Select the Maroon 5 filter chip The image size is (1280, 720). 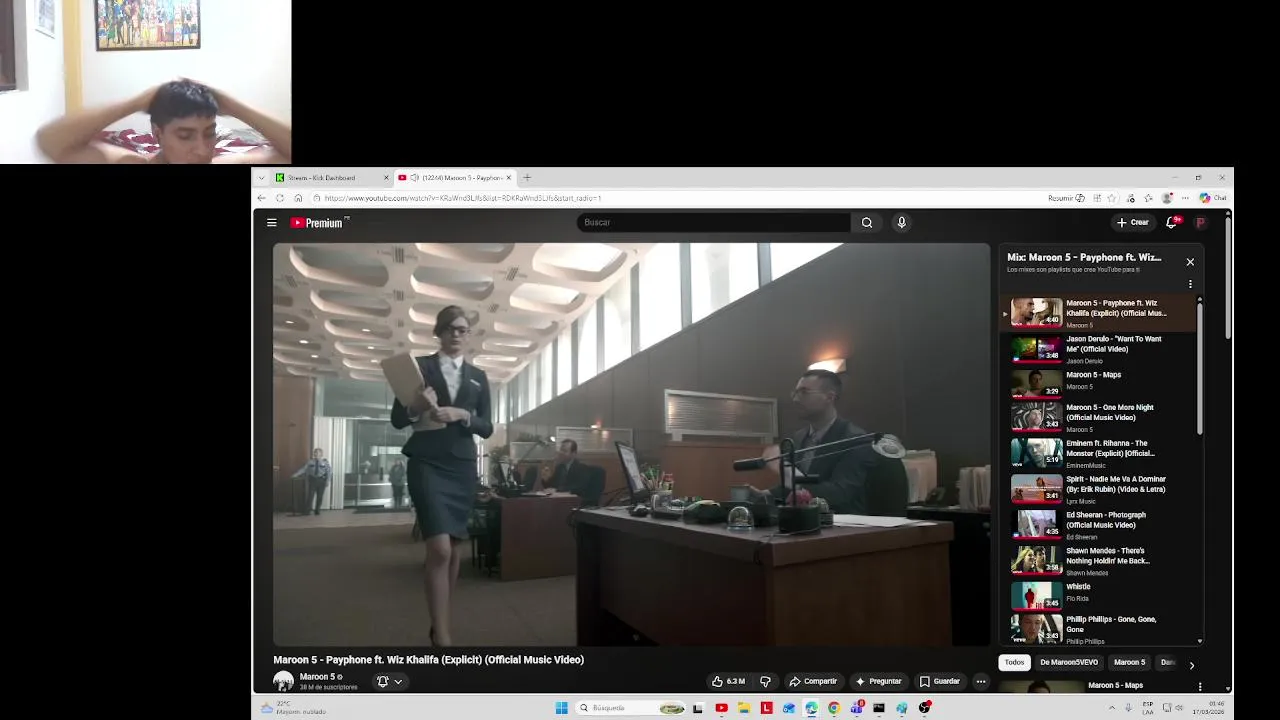[x=1129, y=662]
